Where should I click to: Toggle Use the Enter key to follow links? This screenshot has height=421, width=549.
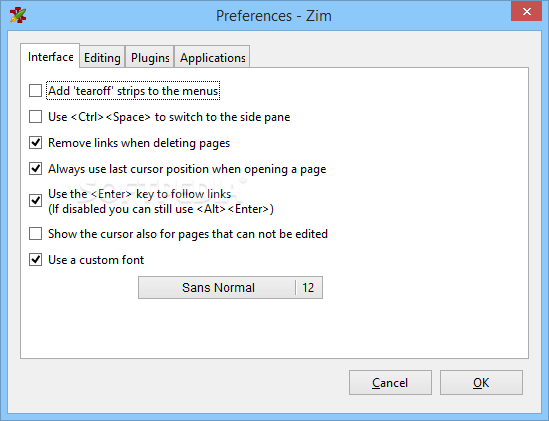point(35,201)
